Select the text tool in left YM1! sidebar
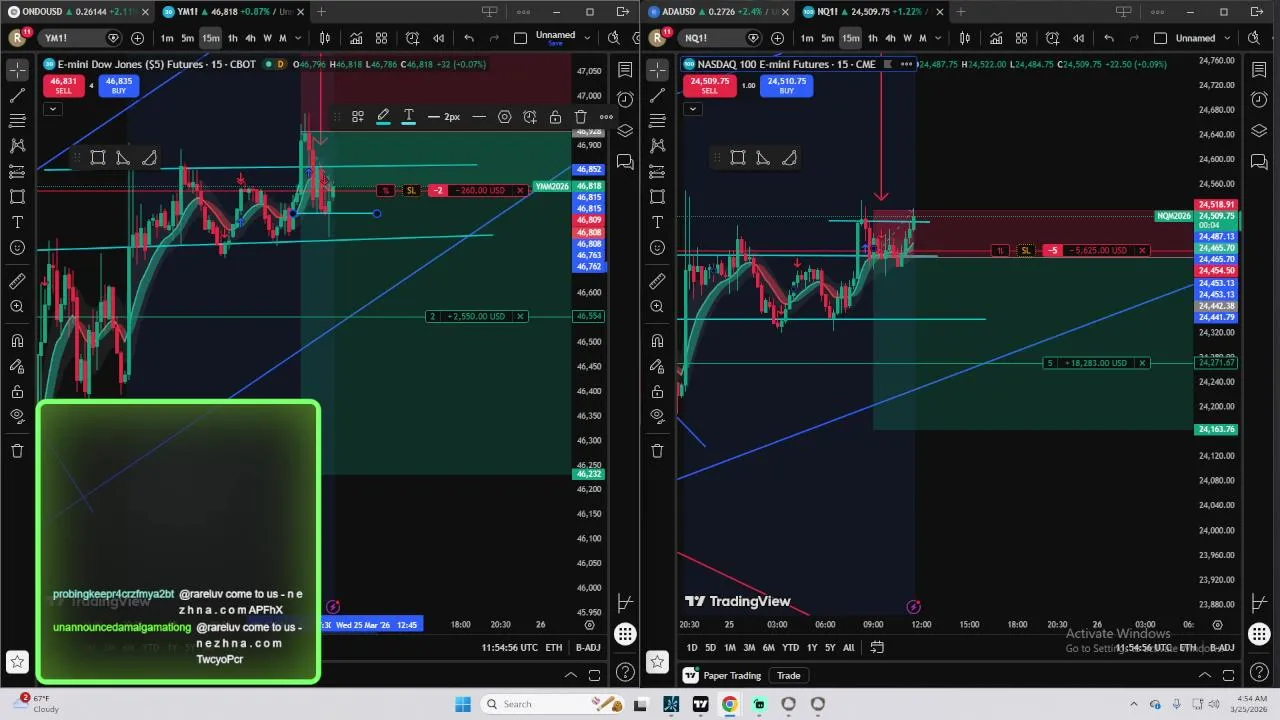This screenshot has width=1280, height=720. [17, 222]
